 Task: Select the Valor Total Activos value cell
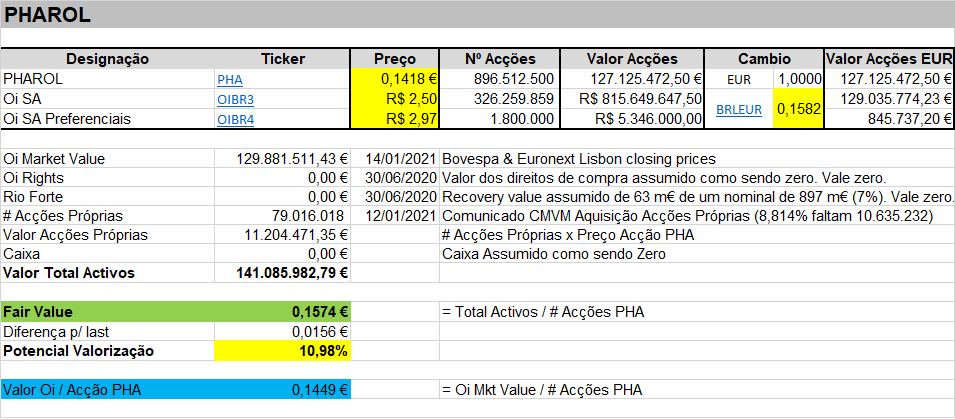coord(283,273)
